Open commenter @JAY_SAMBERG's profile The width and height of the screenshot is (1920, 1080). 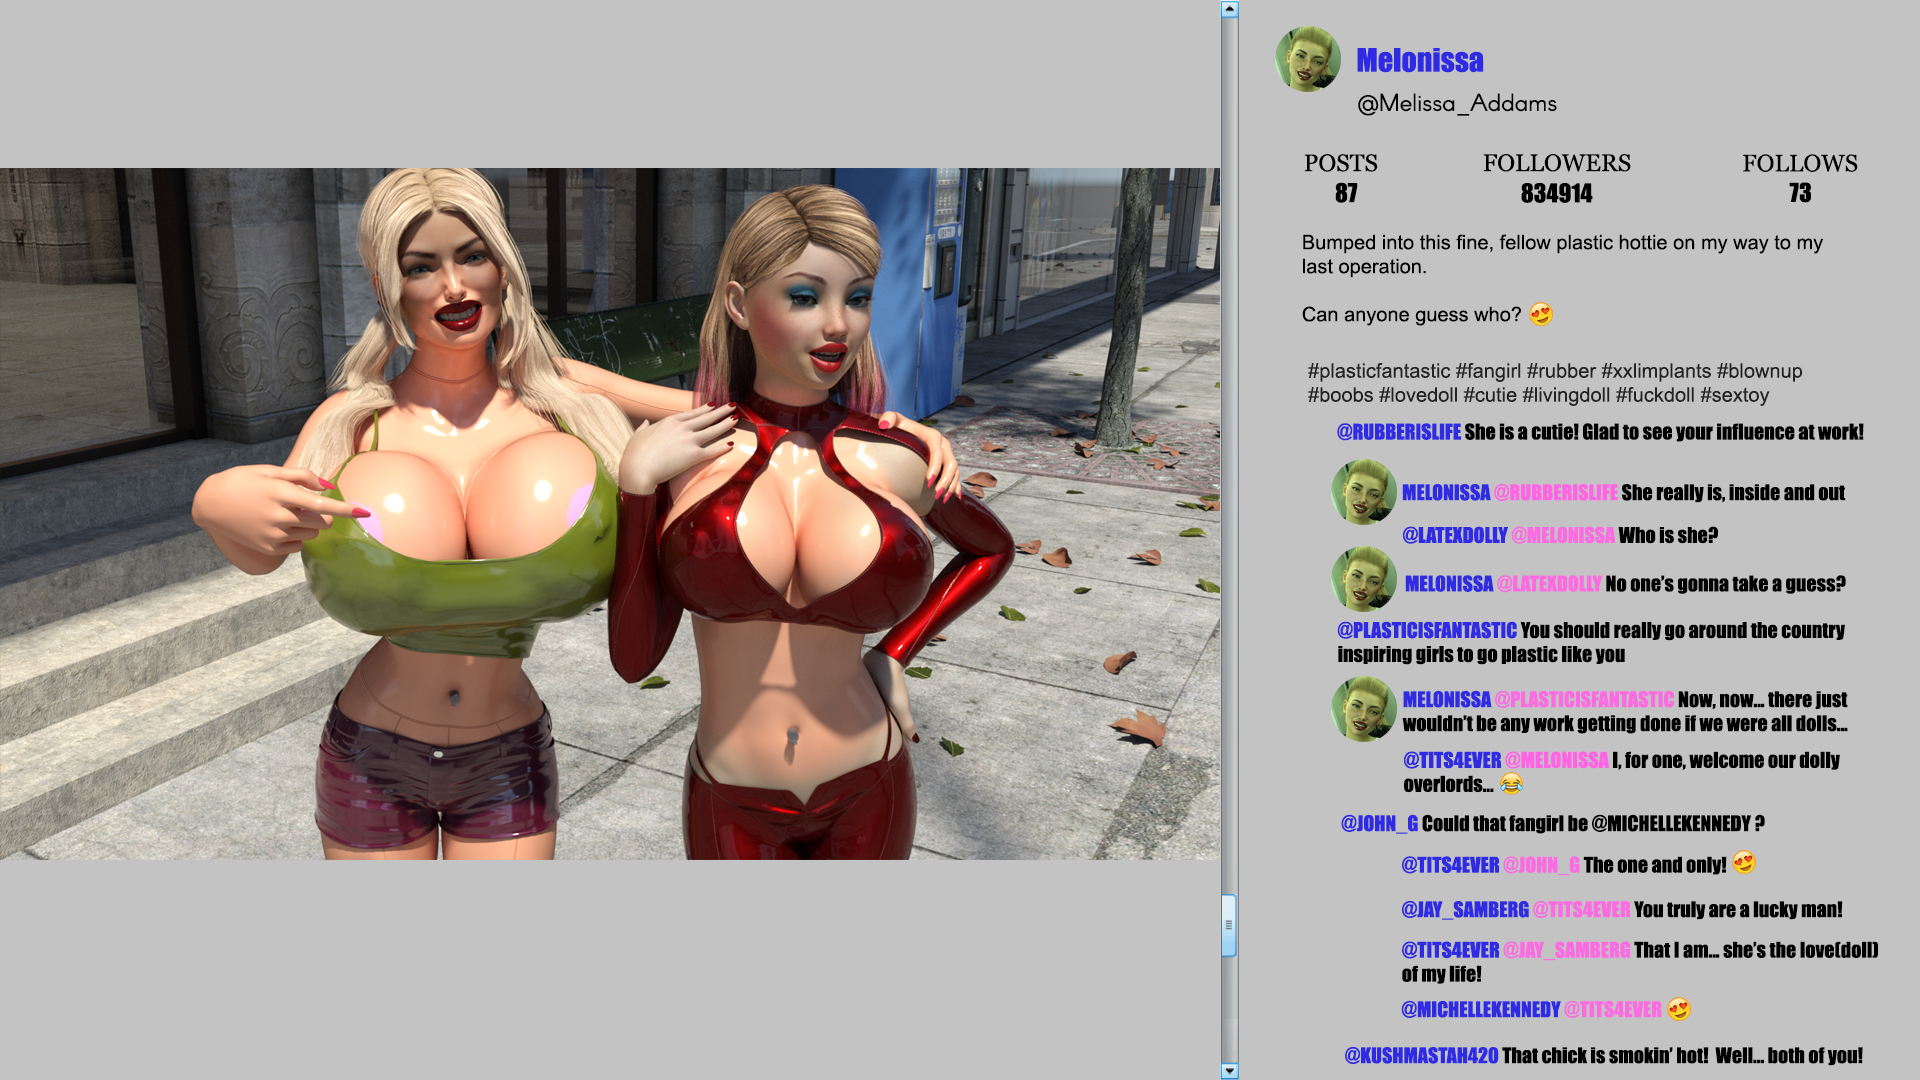coord(1465,909)
